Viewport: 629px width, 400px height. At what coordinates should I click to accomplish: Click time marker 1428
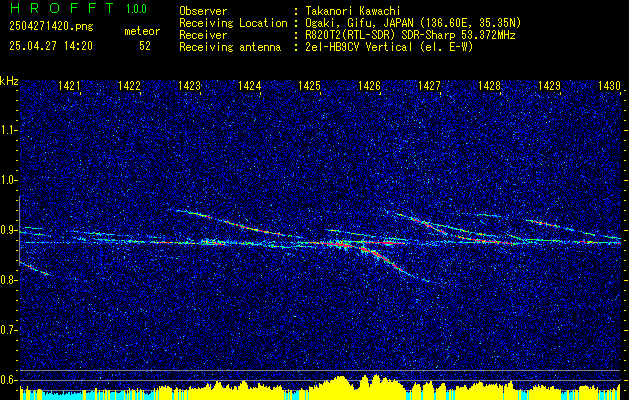(489, 85)
